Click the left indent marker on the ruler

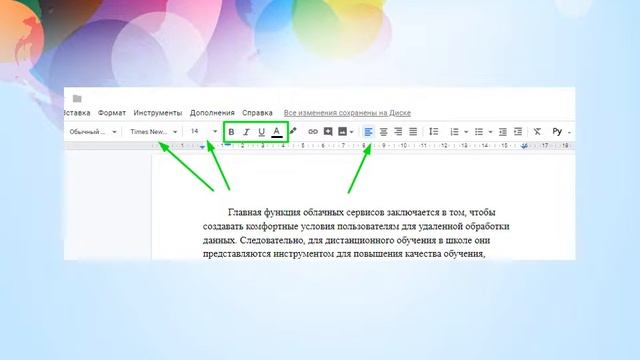[x=202, y=147]
